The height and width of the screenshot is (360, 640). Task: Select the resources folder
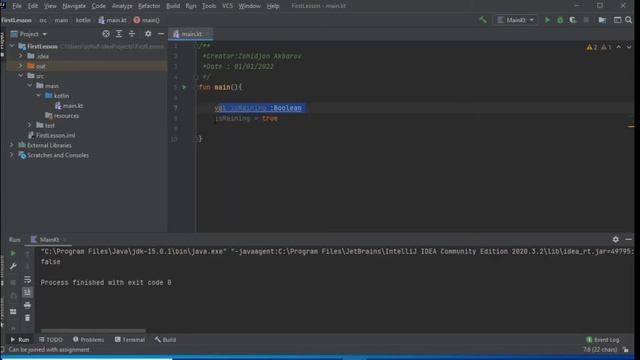click(62, 116)
